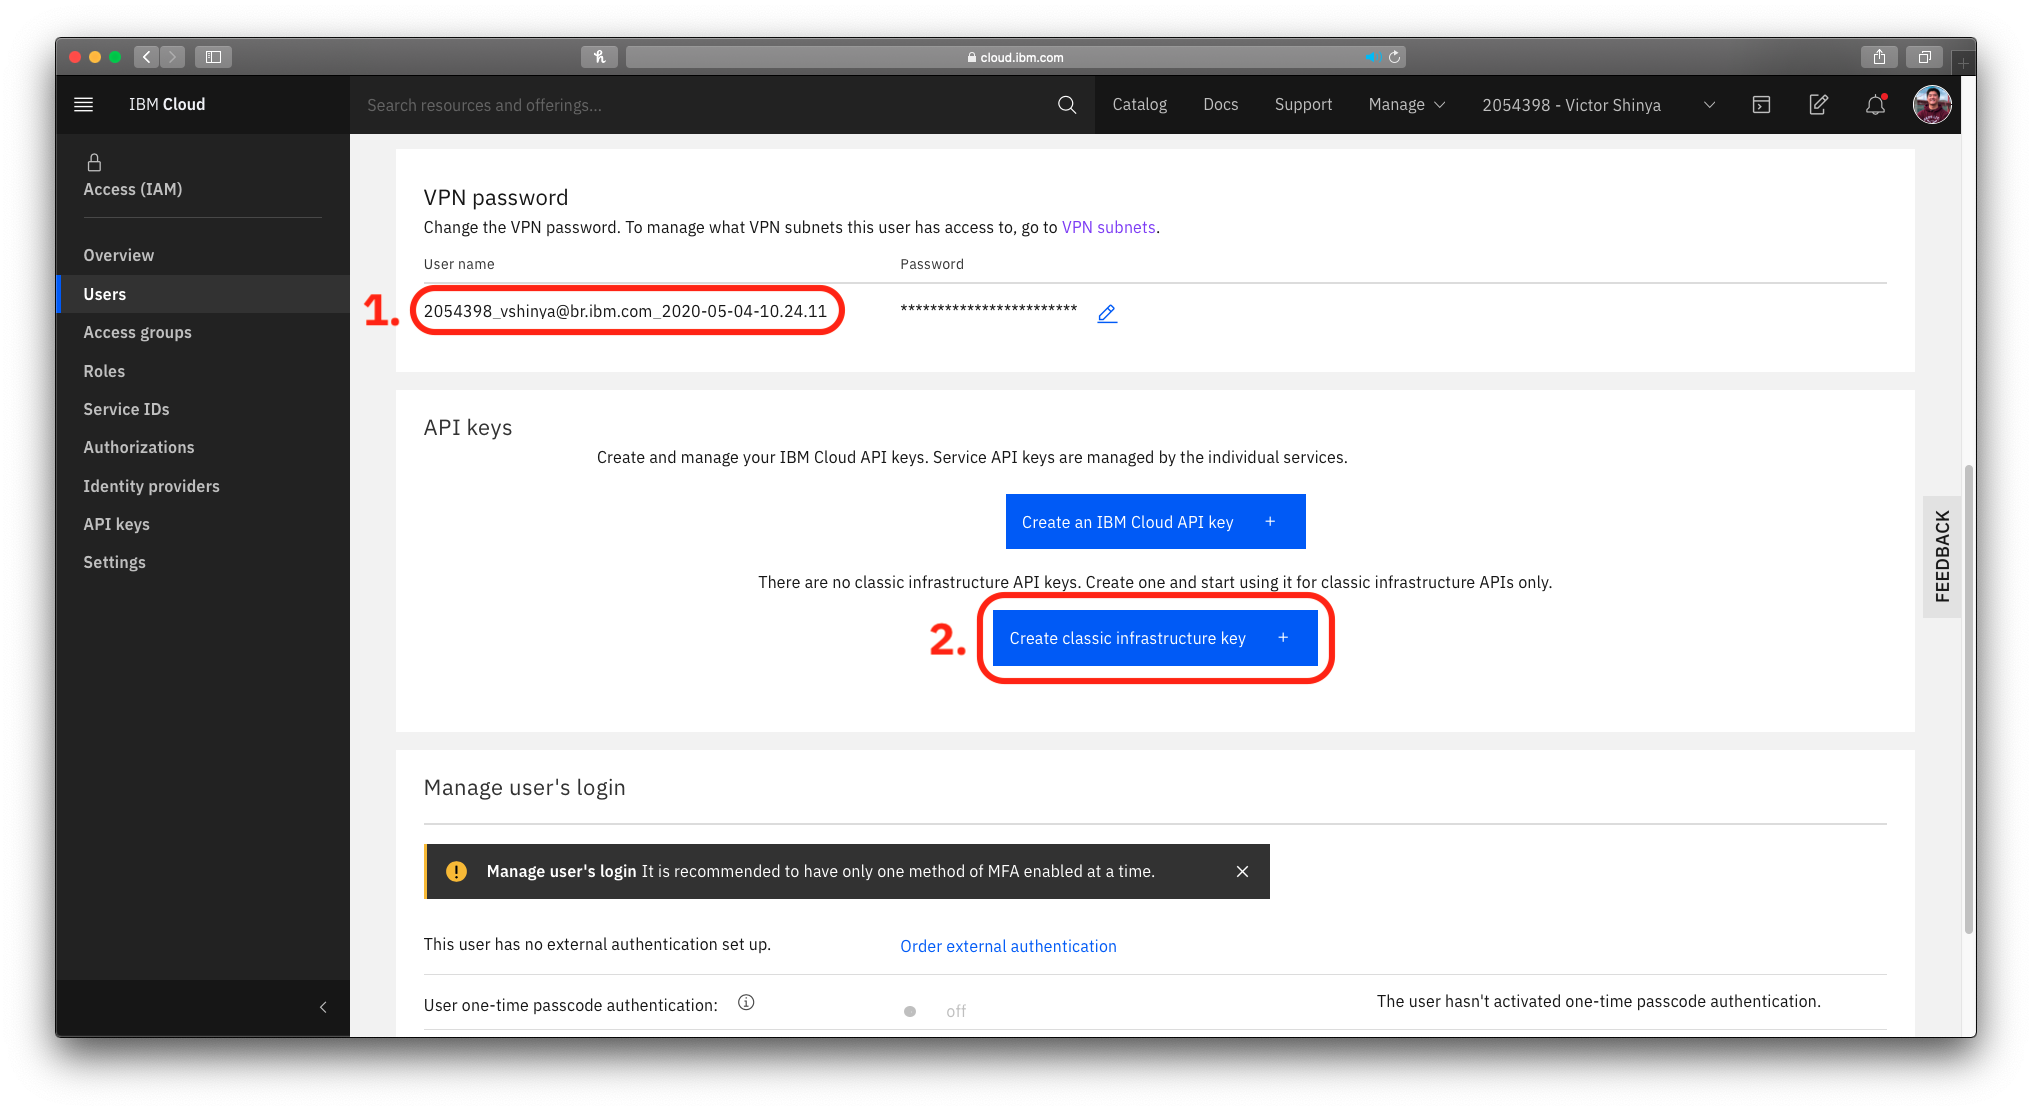Open API keys in sidebar

point(116,524)
